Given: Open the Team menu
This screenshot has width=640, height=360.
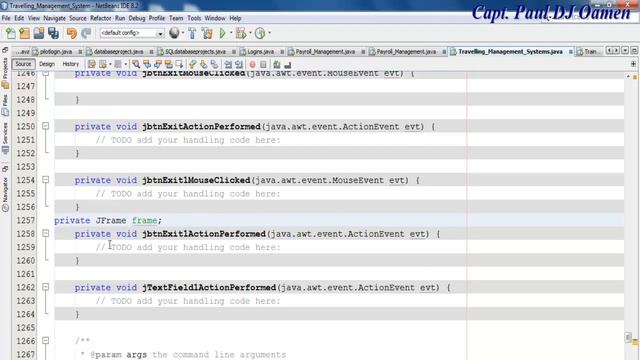Looking at the screenshot, I should [176, 18].
